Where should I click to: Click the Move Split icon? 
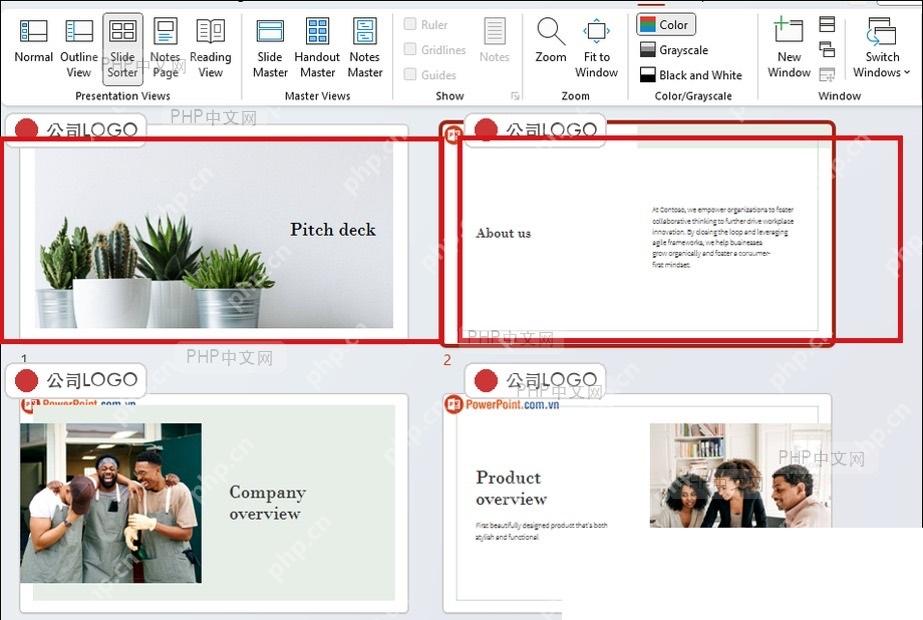(x=827, y=74)
